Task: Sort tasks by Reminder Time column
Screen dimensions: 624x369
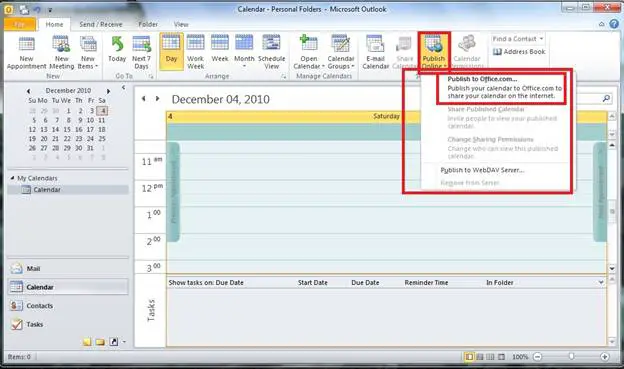Action: point(426,283)
